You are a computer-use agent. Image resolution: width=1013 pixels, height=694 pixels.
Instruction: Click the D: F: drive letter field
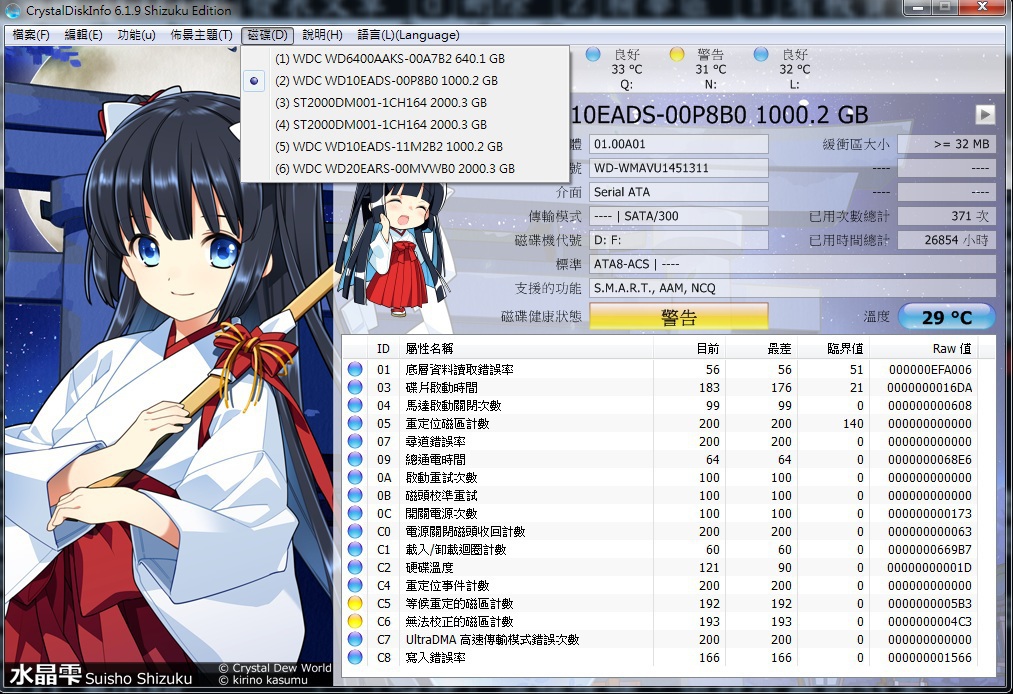(x=678, y=240)
